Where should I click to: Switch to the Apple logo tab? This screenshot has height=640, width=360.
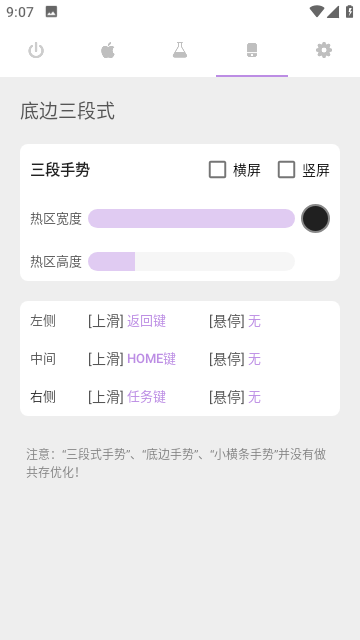(108, 51)
